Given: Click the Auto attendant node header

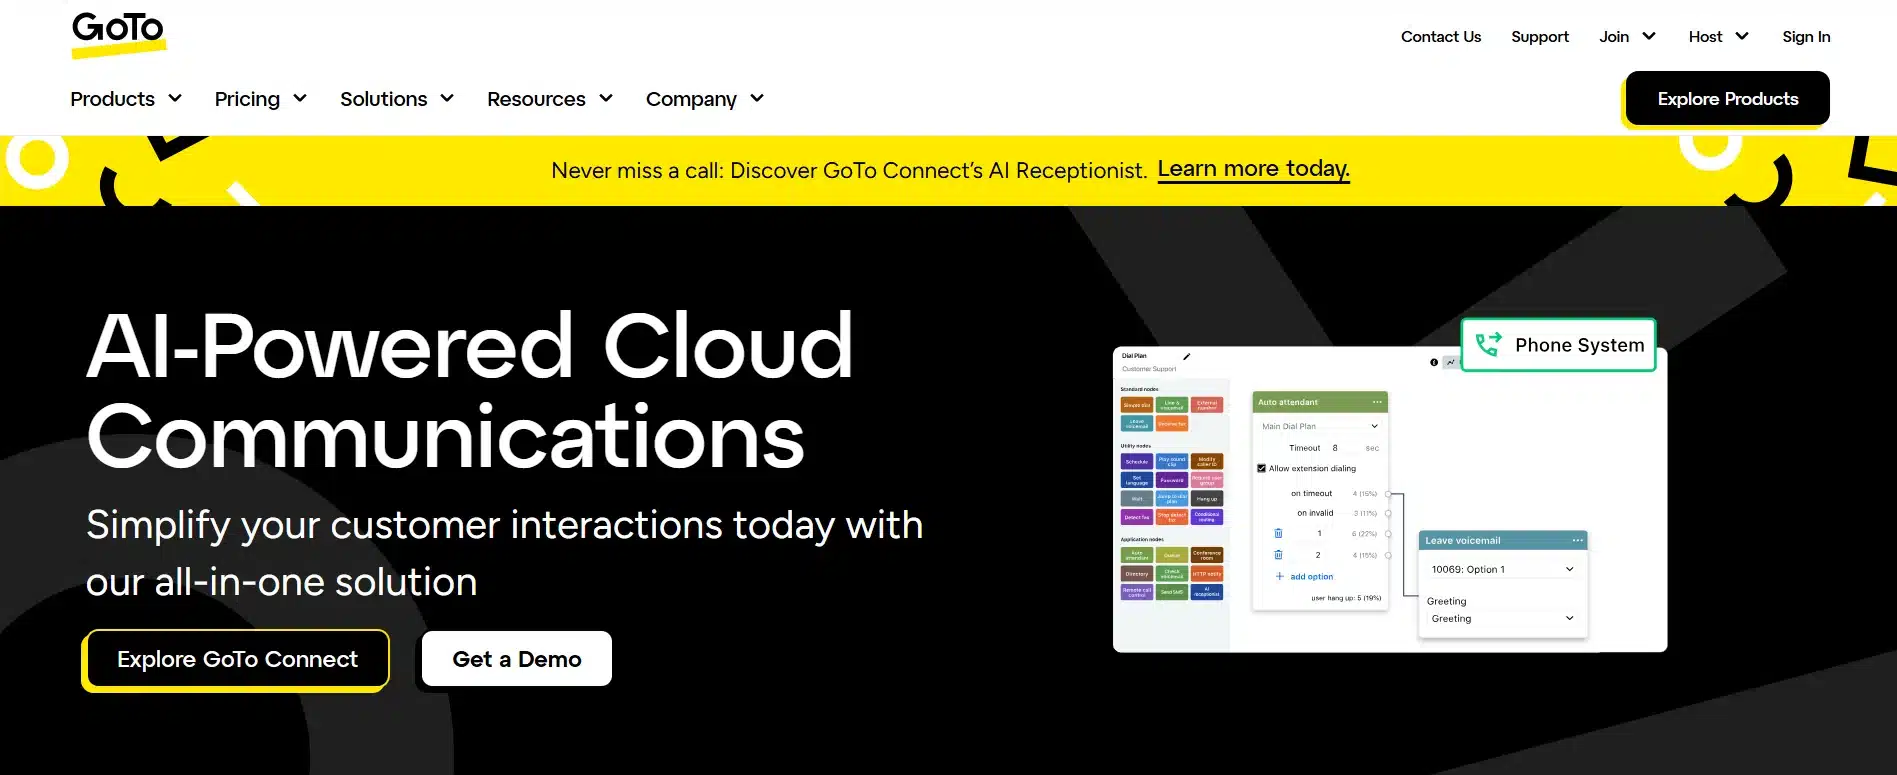Looking at the screenshot, I should 1320,402.
